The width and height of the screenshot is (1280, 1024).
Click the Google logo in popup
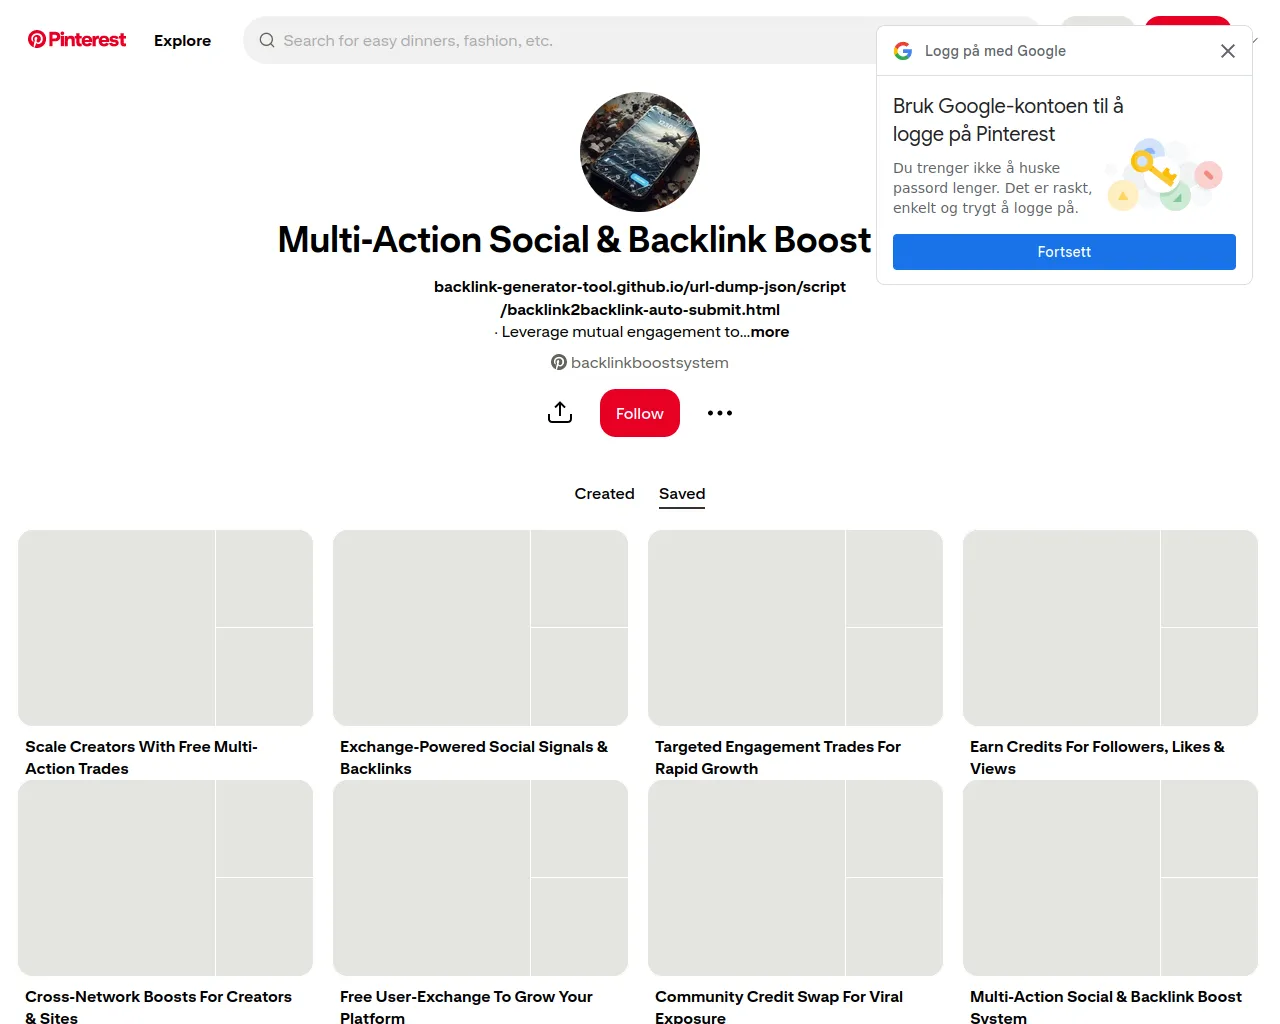[x=903, y=51]
